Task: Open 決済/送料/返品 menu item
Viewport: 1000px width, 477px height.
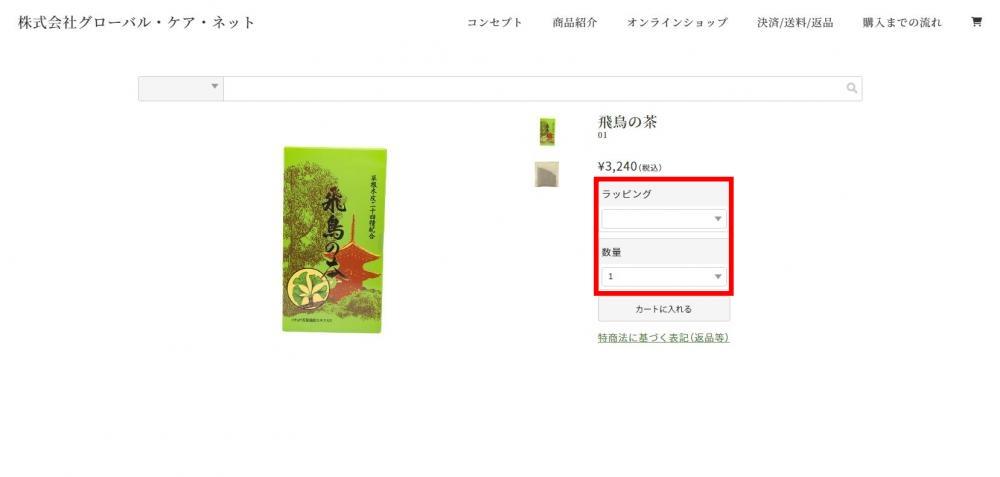Action: coord(795,22)
